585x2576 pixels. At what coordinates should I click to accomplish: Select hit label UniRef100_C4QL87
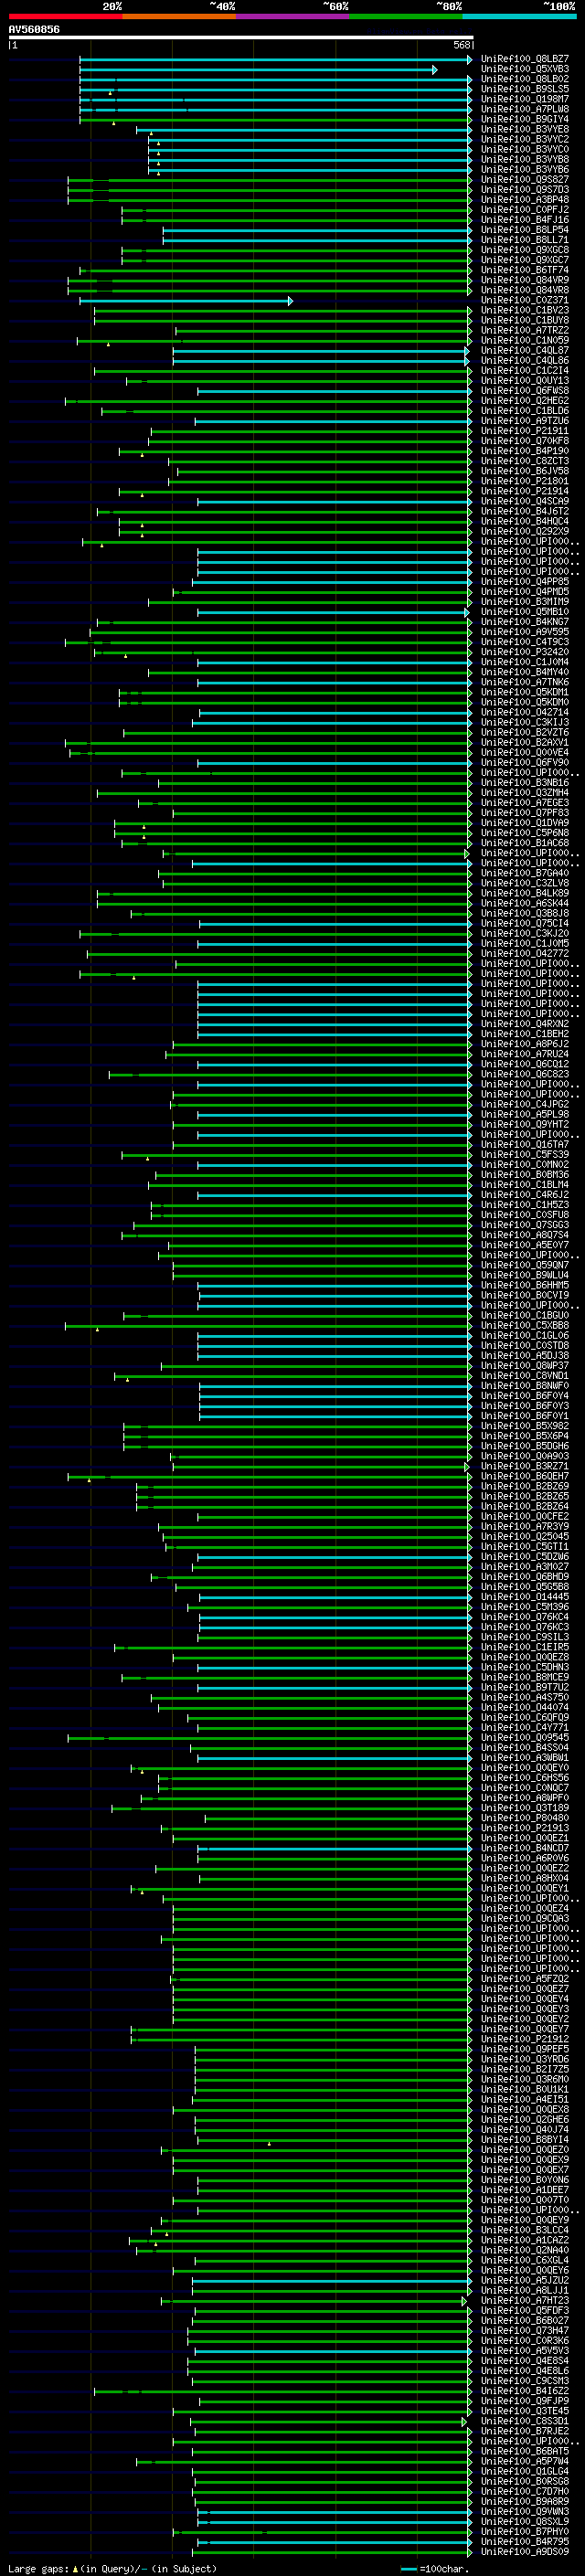(x=524, y=350)
